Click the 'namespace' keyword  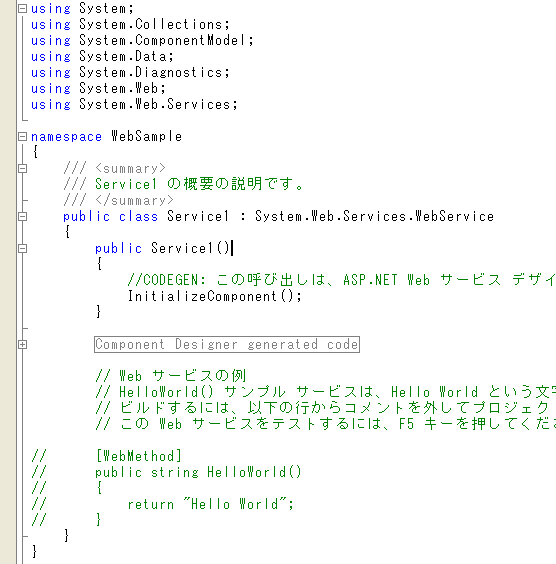67,136
